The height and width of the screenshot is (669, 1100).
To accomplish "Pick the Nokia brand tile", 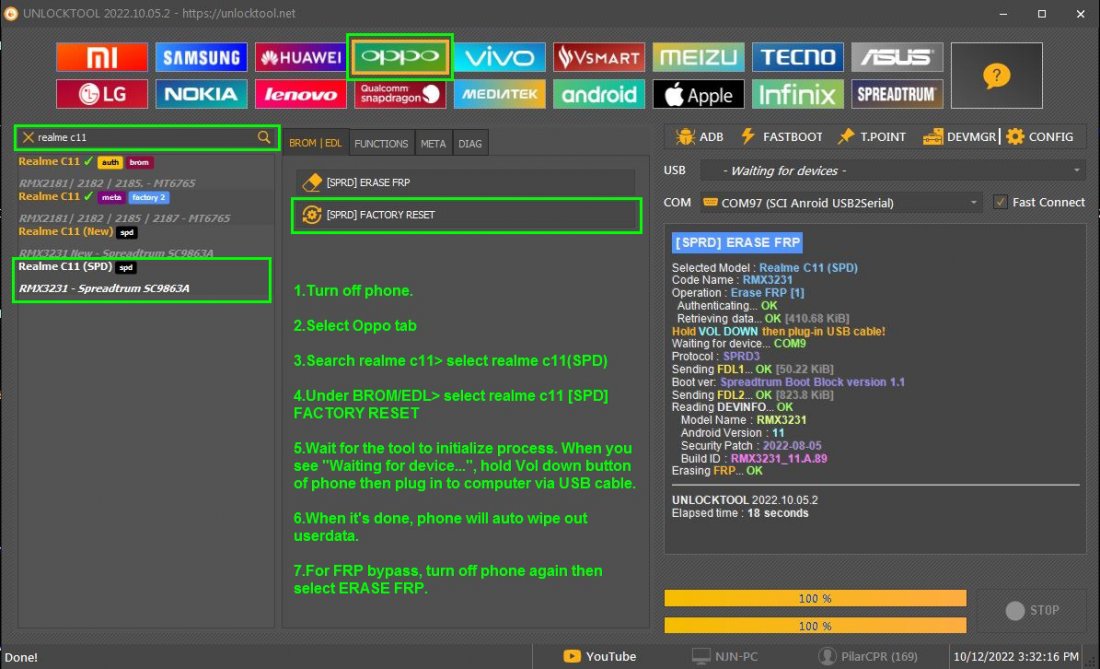I will pos(201,94).
